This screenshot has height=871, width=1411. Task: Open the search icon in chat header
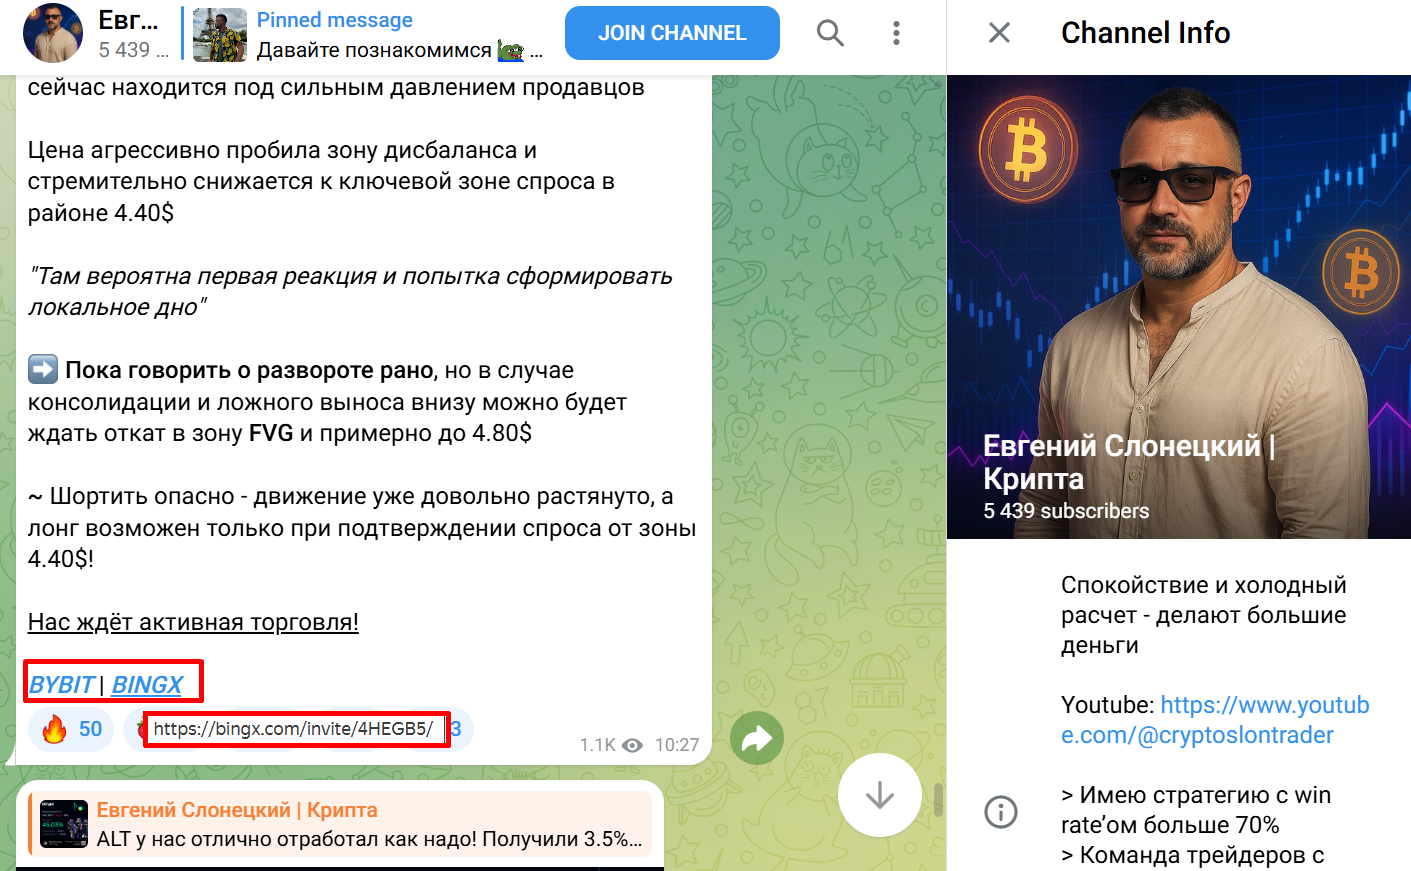(830, 33)
